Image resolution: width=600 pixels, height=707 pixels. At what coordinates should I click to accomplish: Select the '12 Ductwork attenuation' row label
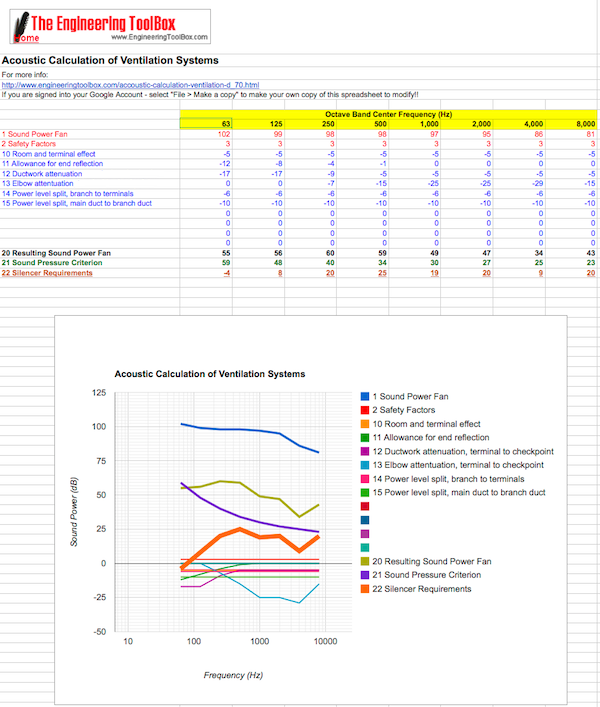pos(42,174)
